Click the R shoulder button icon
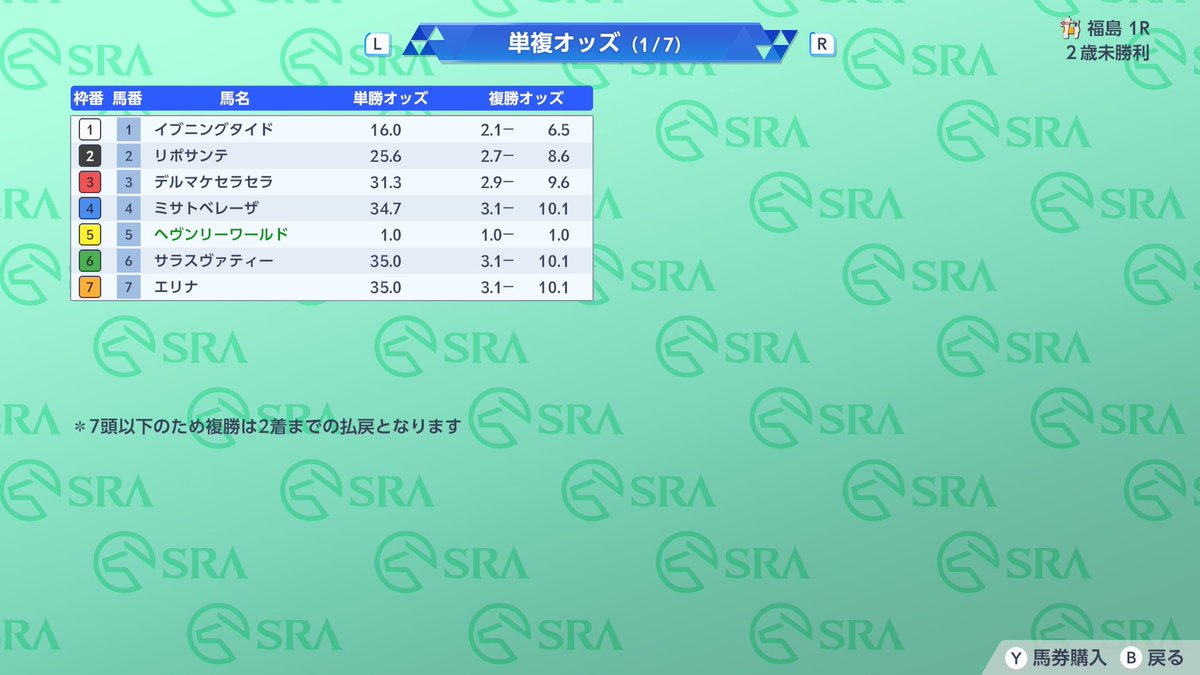This screenshot has width=1200, height=675. [822, 44]
